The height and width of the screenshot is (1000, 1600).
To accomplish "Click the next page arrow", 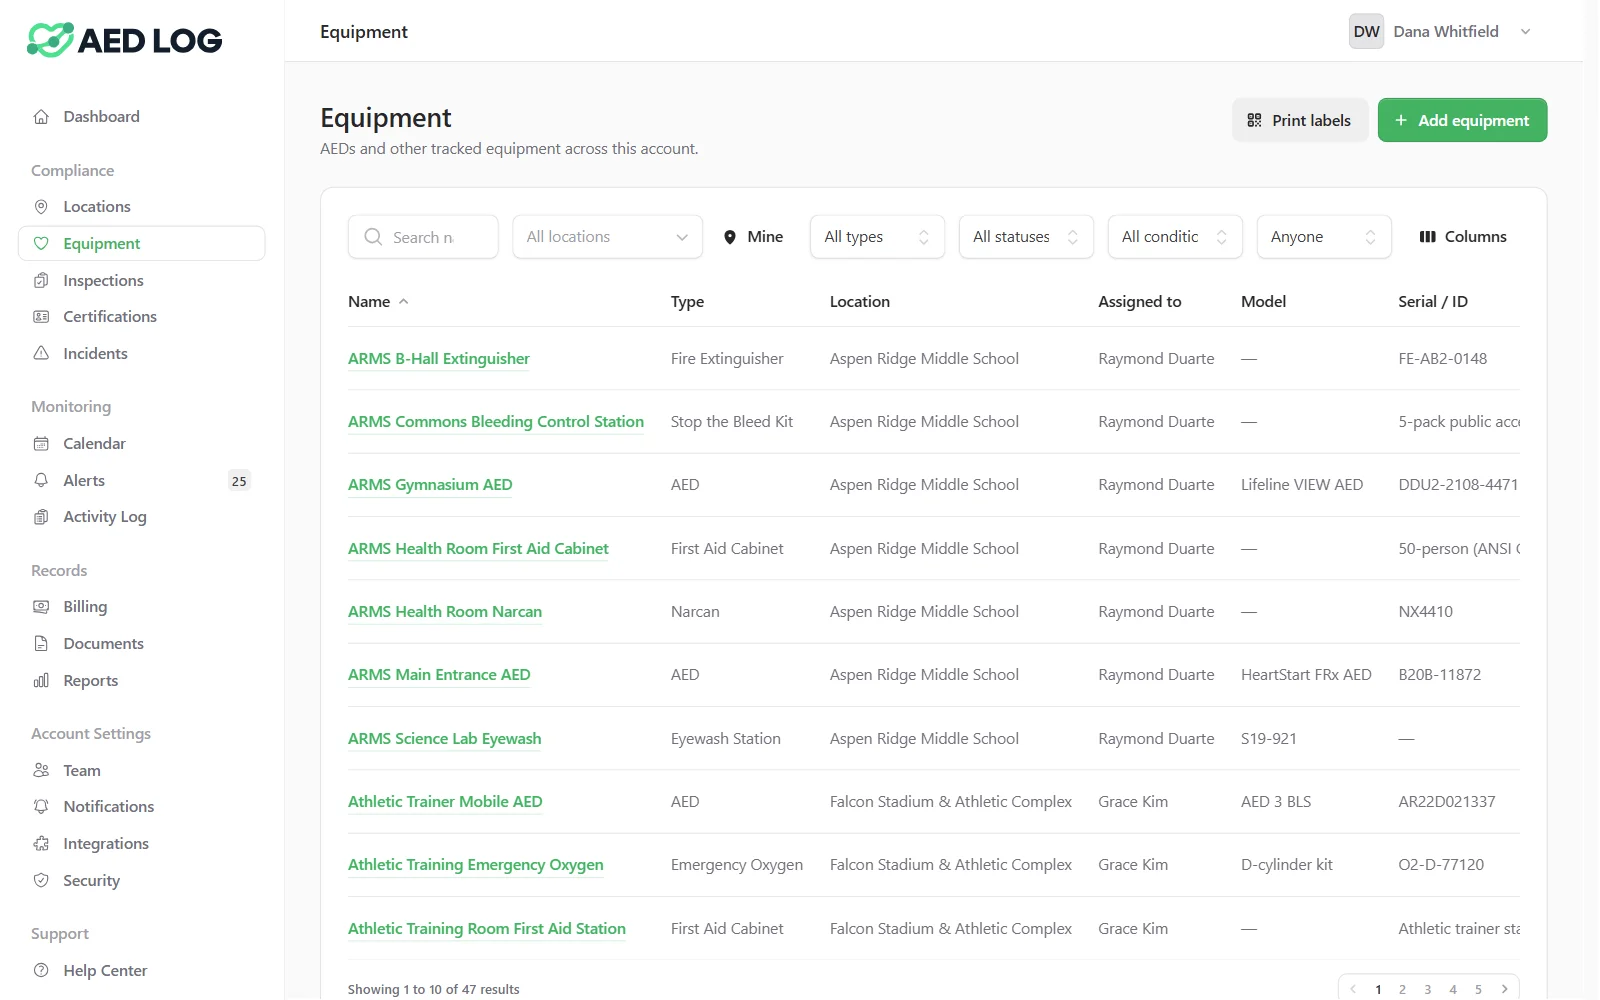I will (1504, 989).
